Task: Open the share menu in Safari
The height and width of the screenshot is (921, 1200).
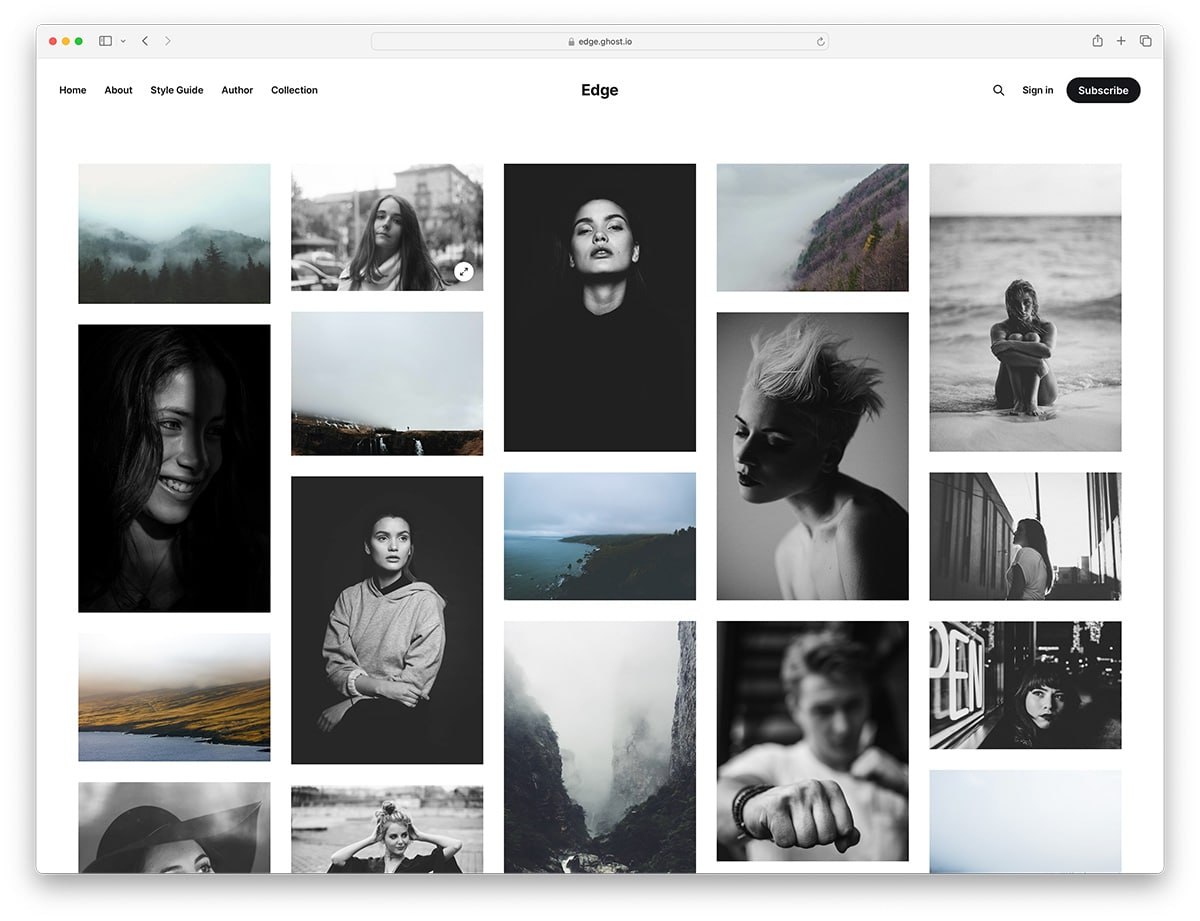Action: (x=1097, y=40)
